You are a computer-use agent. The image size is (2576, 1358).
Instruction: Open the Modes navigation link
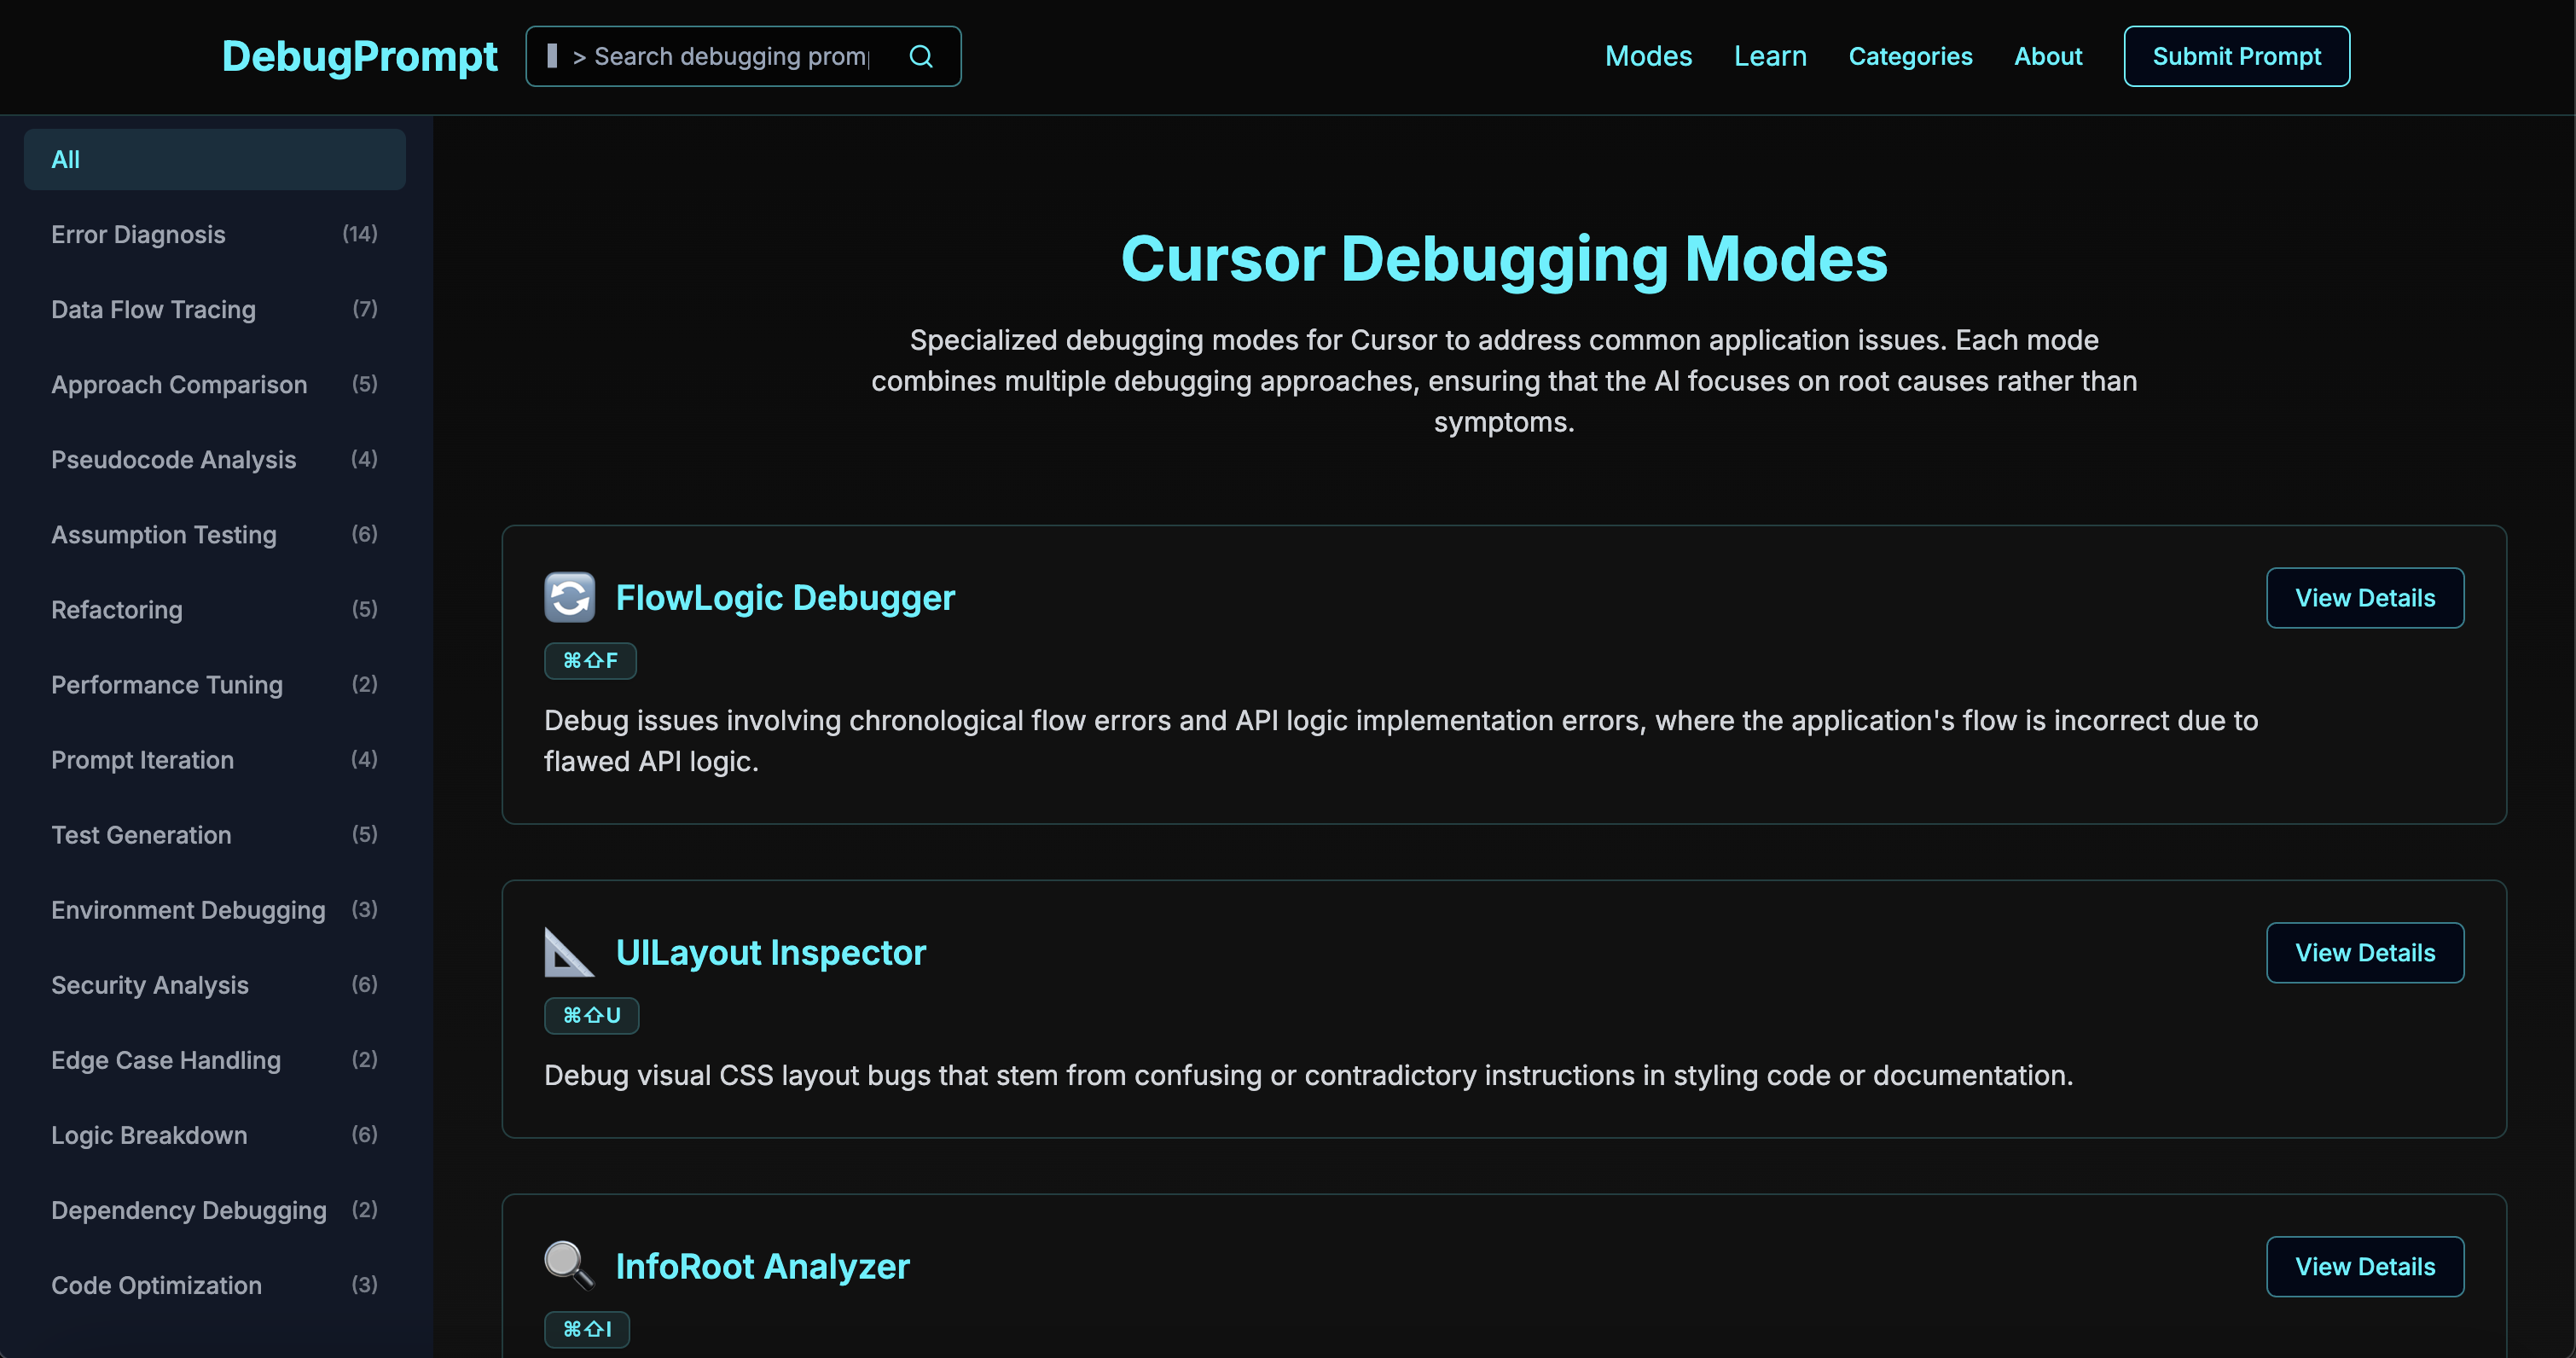[1648, 57]
